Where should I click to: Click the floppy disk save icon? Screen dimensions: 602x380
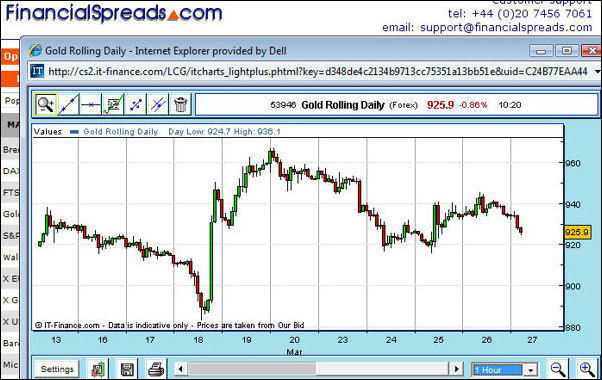pyautogui.click(x=127, y=369)
